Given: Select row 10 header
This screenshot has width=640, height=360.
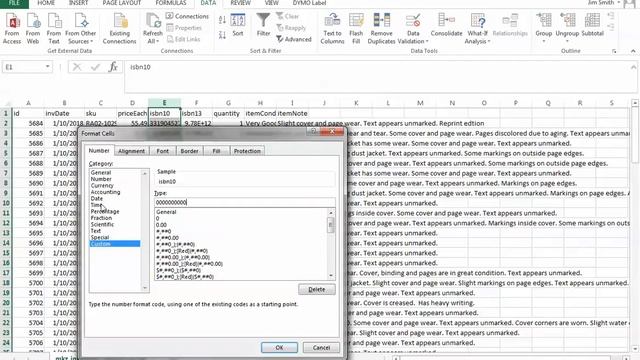Looking at the screenshot, I should click(x=6, y=203).
